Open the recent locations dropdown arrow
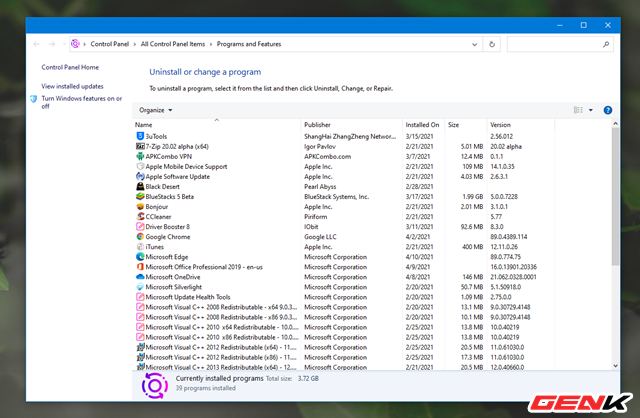This screenshot has width=640, height=418. tap(64, 44)
